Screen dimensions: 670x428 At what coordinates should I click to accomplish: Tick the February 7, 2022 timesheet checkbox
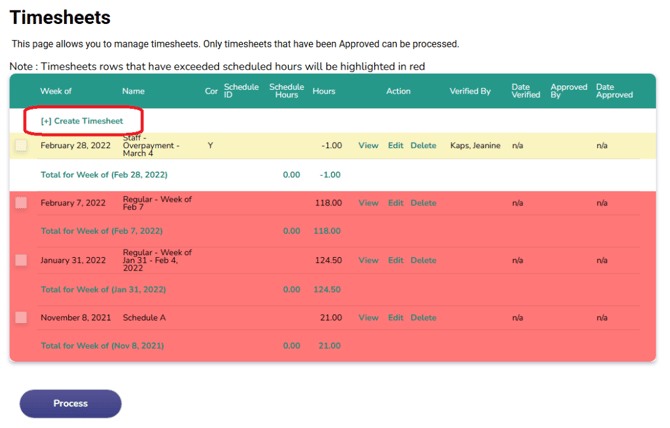tap(22, 203)
